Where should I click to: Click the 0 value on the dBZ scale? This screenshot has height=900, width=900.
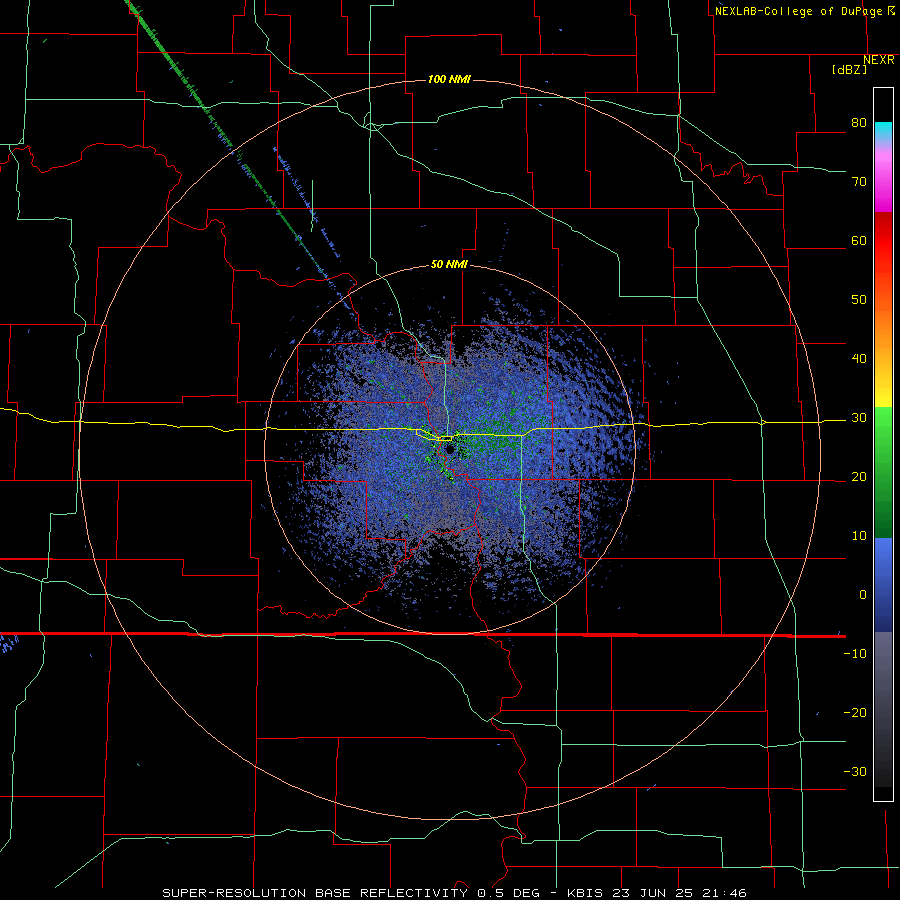(863, 595)
